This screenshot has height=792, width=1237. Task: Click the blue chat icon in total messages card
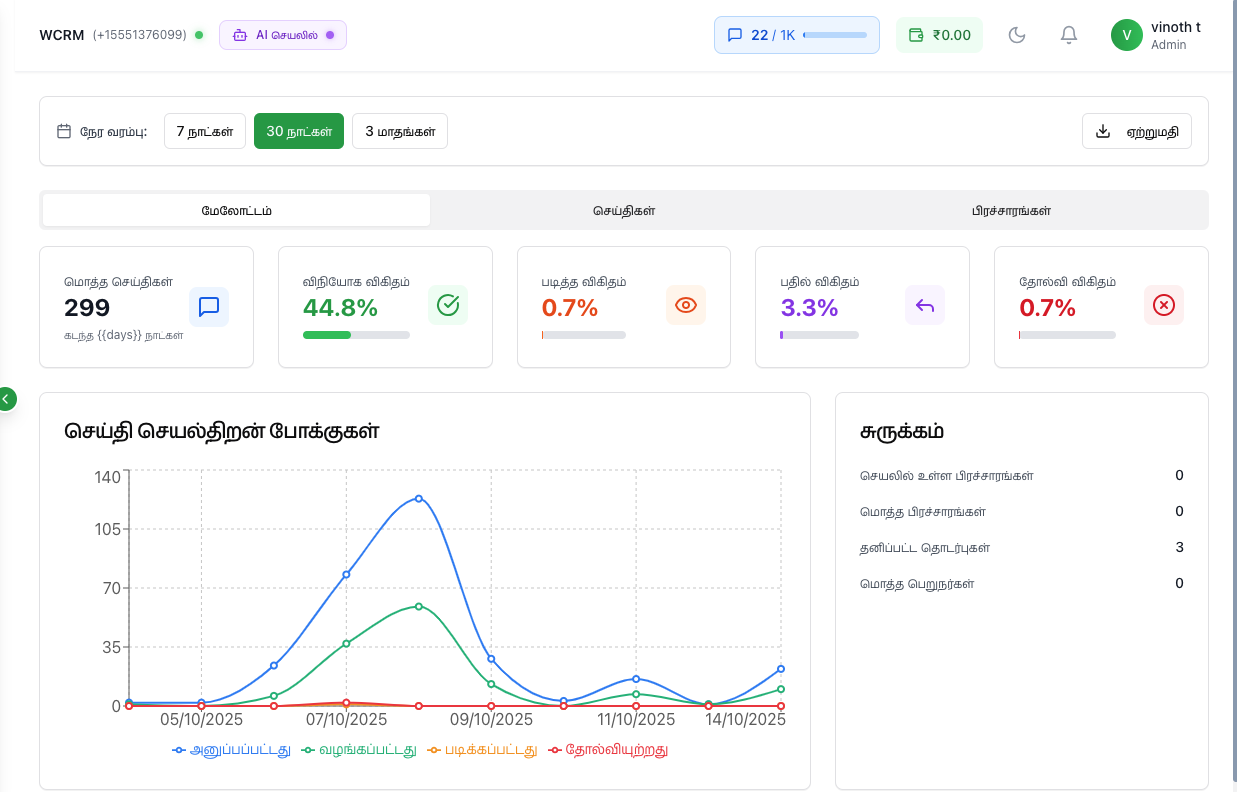click(209, 306)
